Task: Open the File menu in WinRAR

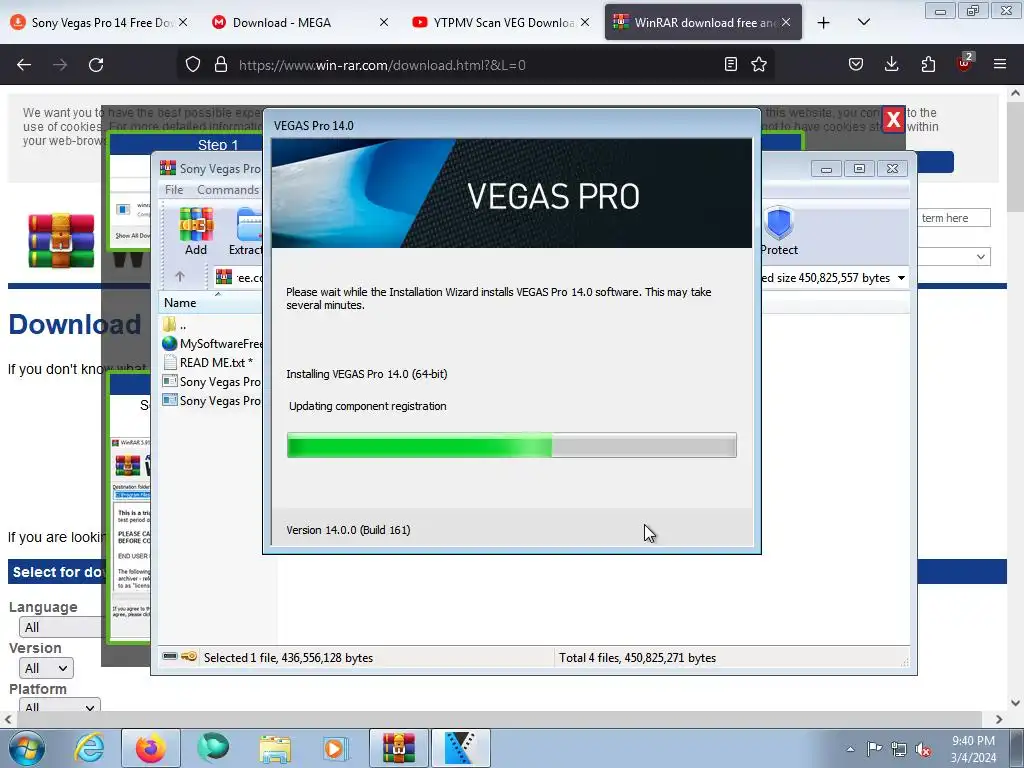Action: (174, 190)
